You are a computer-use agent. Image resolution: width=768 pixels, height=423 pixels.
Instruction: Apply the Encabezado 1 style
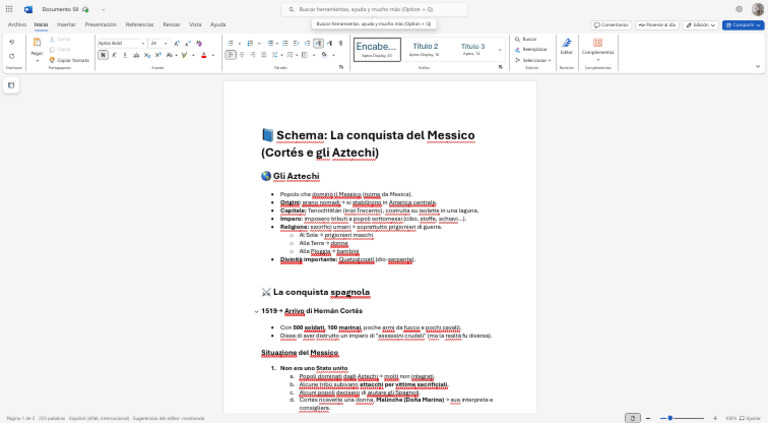pos(377,49)
